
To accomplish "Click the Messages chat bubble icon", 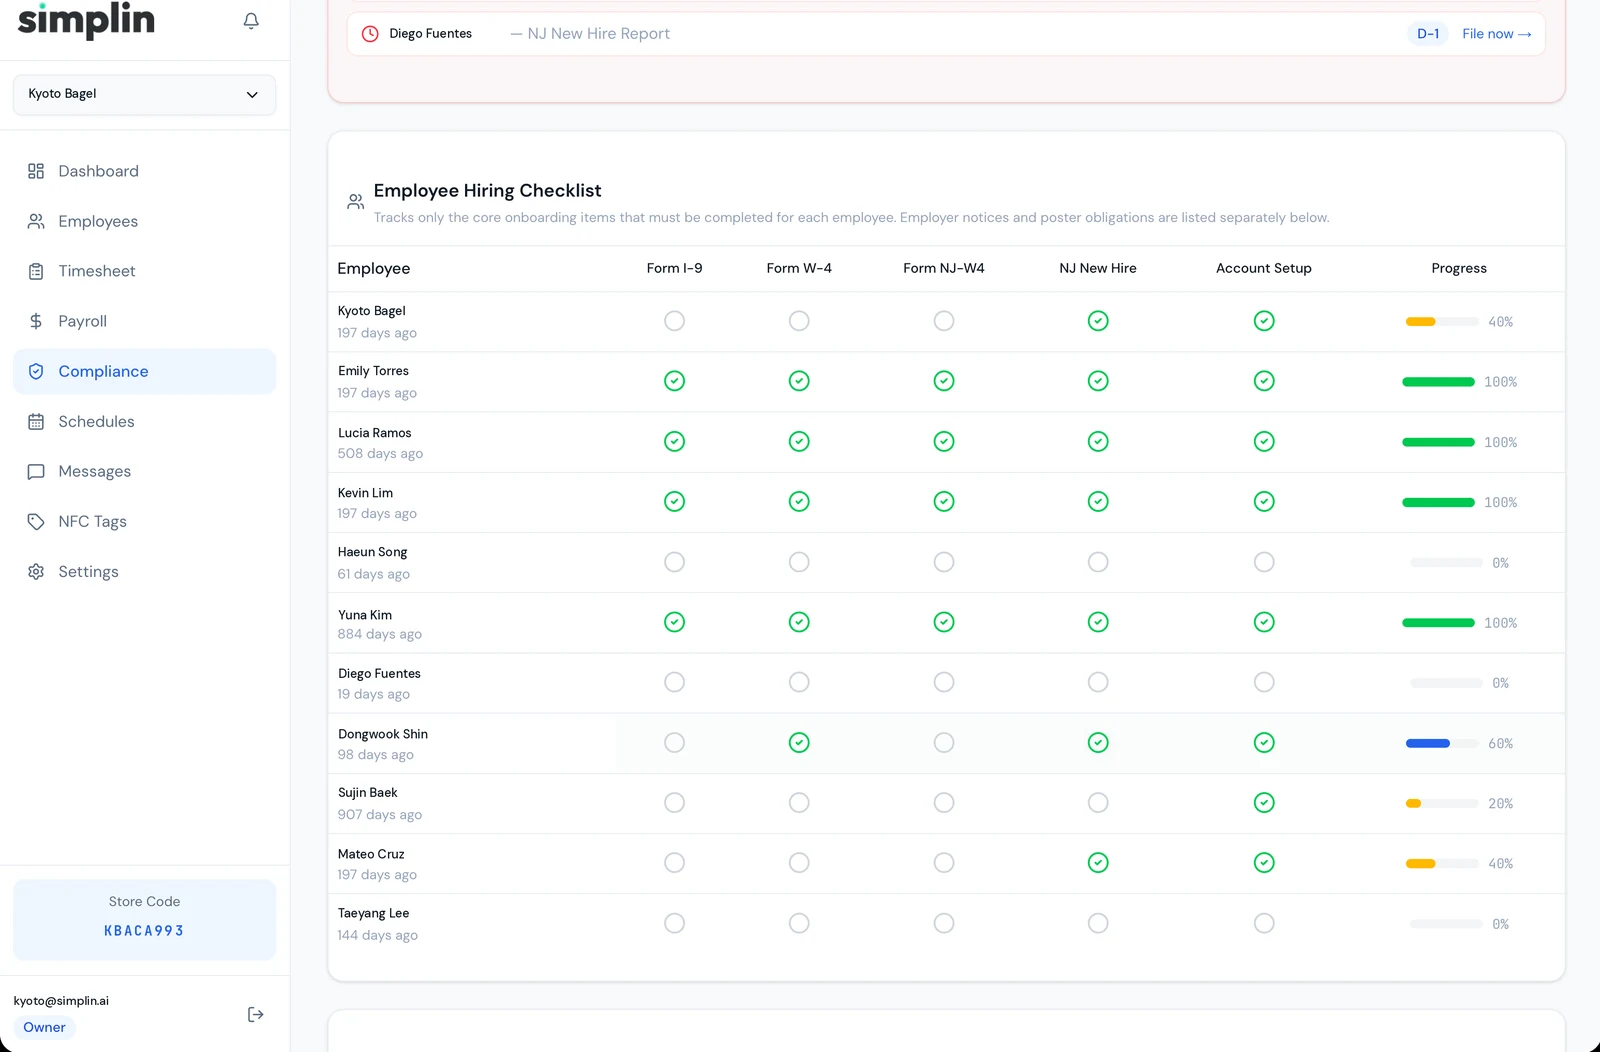I will point(36,472).
